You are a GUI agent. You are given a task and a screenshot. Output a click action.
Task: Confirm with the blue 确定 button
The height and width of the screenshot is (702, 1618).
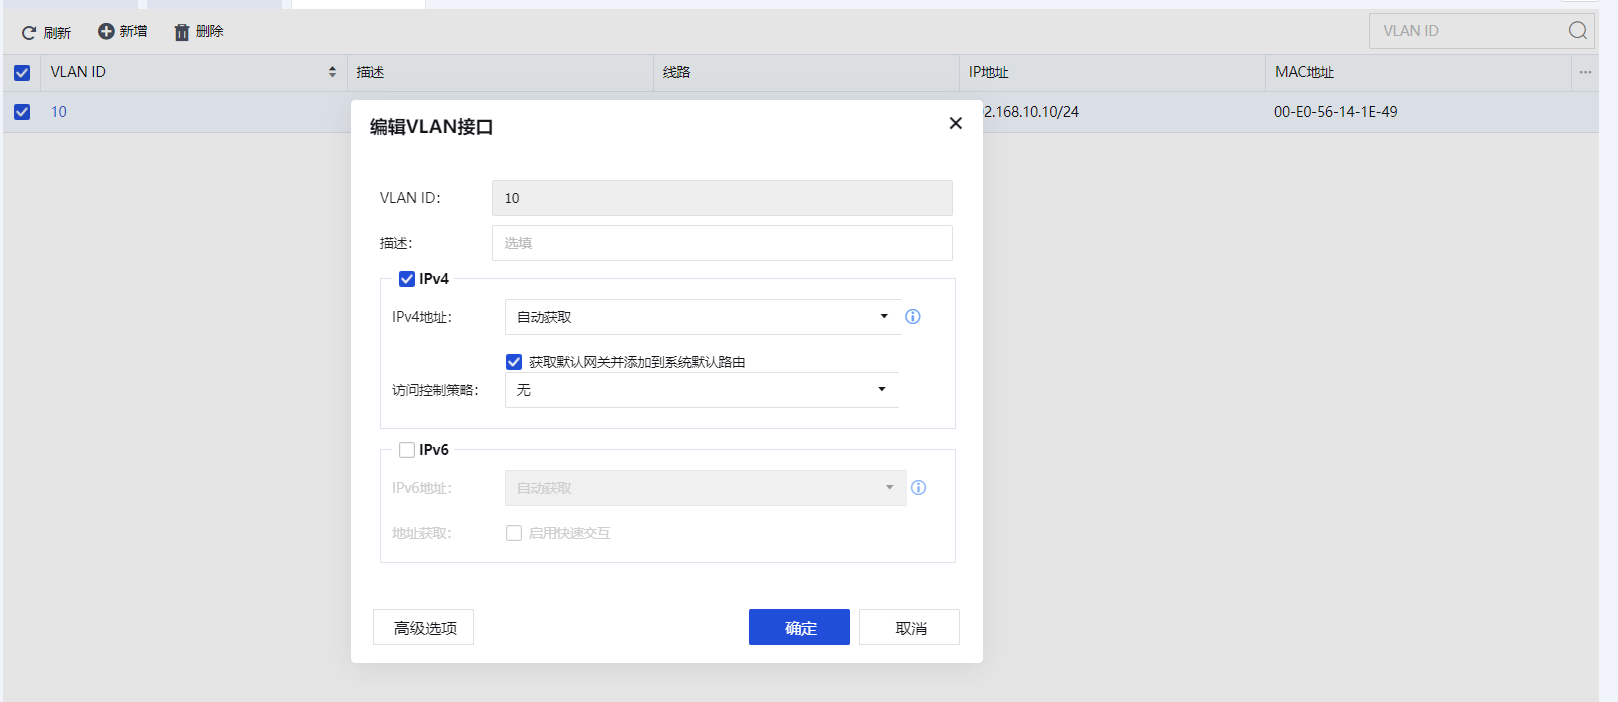799,628
